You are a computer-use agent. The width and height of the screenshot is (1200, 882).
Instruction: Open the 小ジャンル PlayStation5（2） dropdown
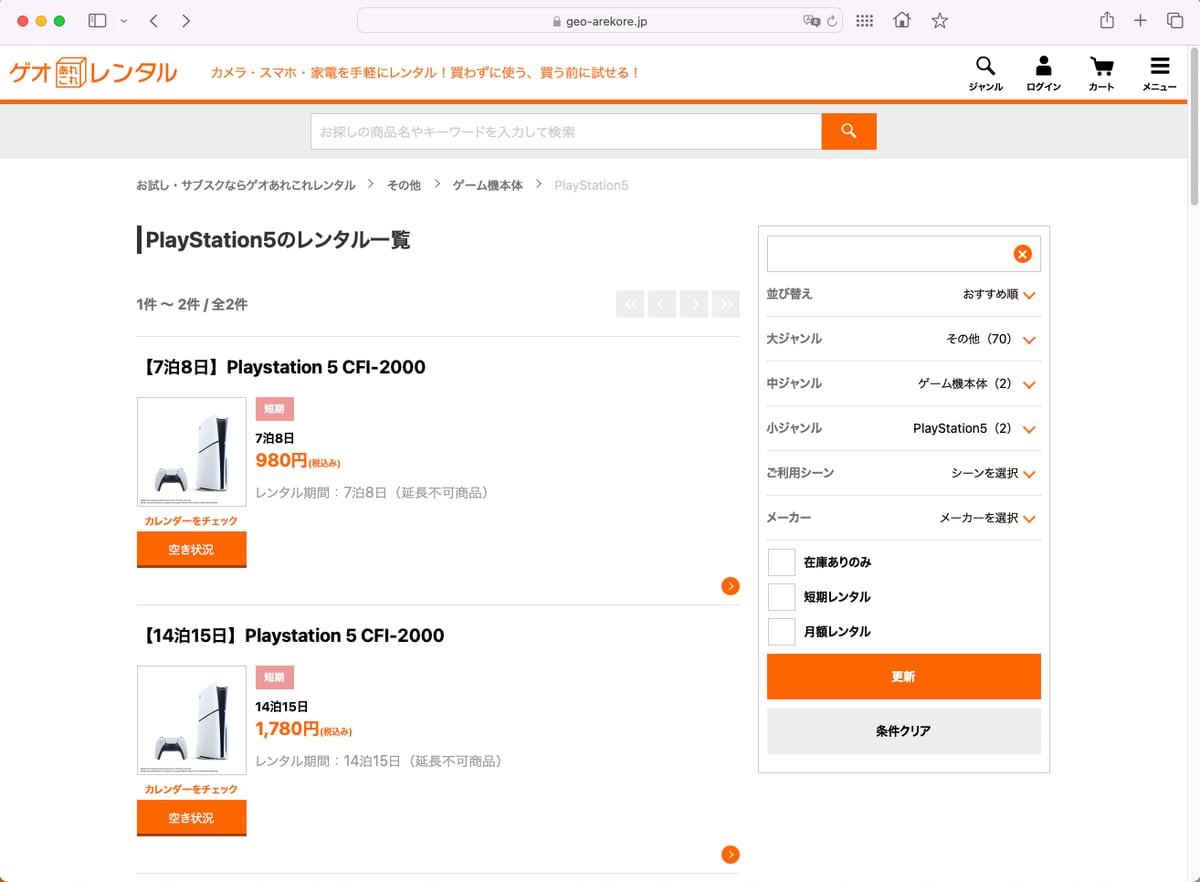(904, 428)
